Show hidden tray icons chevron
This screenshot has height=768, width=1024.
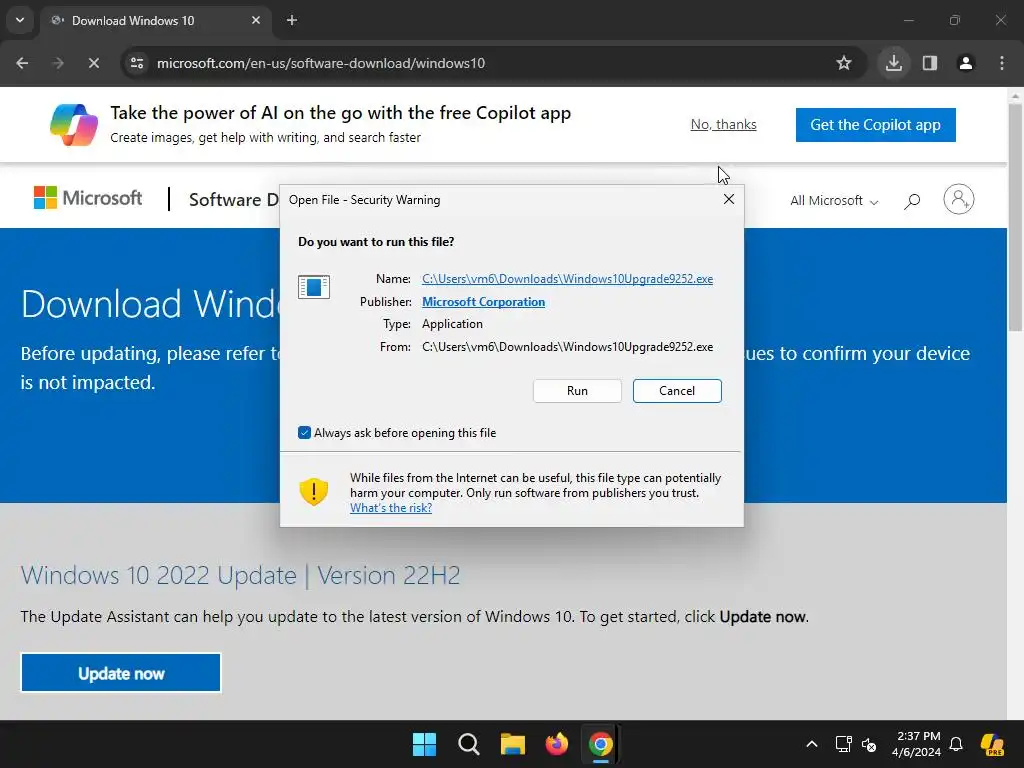[x=812, y=744]
